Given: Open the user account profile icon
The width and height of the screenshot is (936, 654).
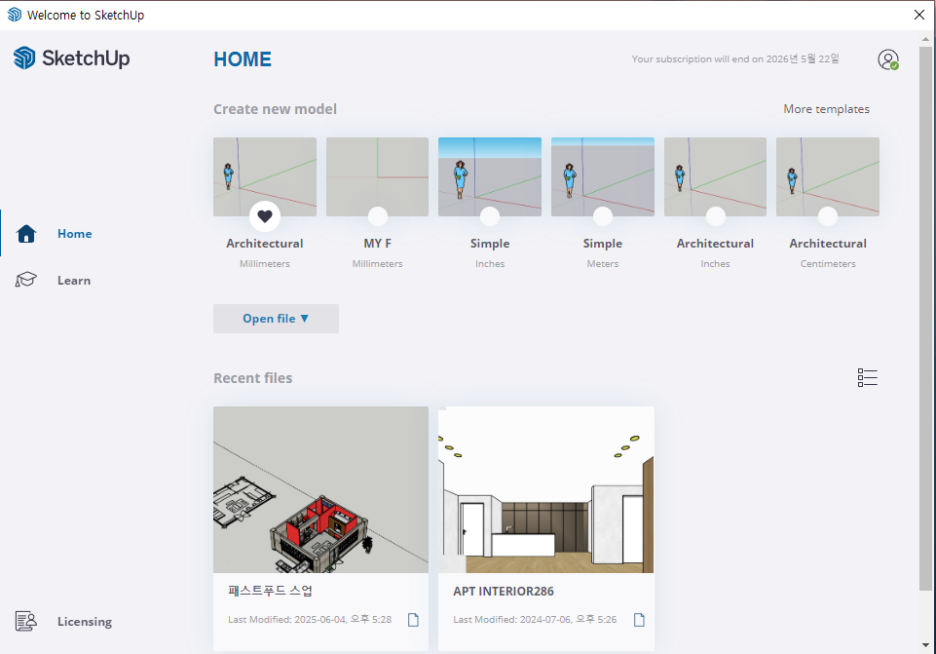Looking at the screenshot, I should point(888,59).
